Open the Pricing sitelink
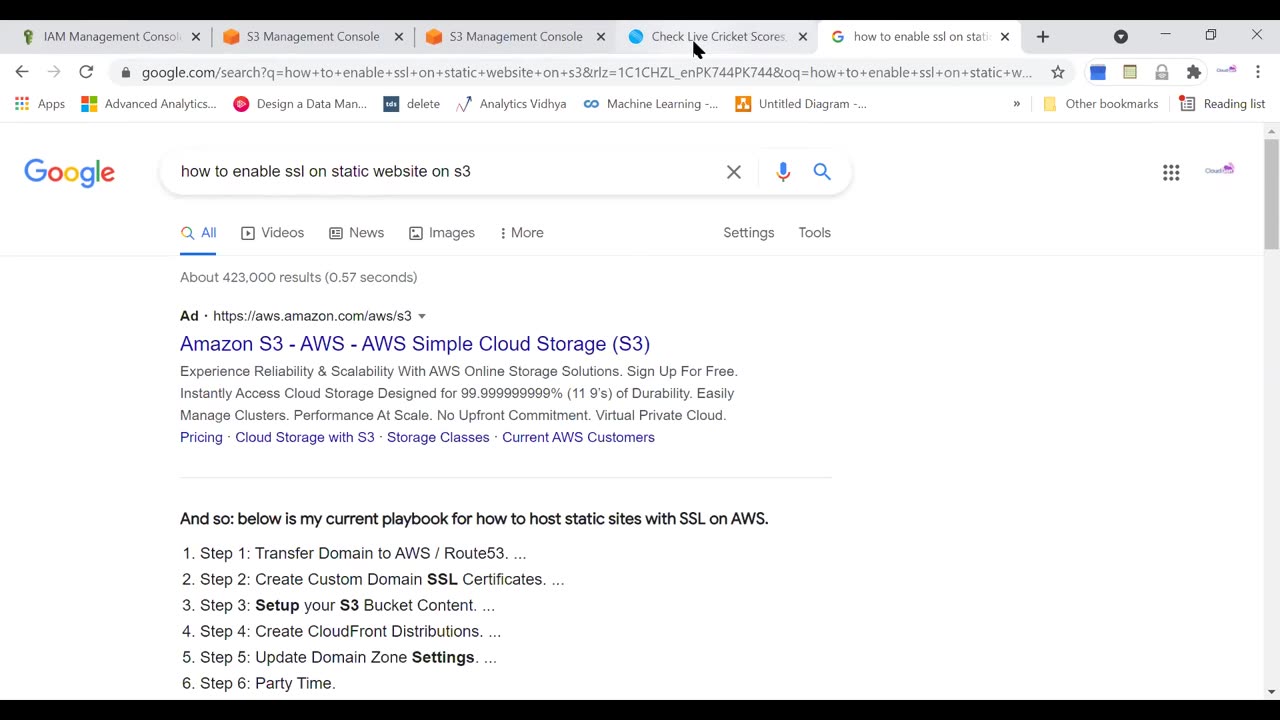Image resolution: width=1280 pixels, height=720 pixels. tap(201, 437)
